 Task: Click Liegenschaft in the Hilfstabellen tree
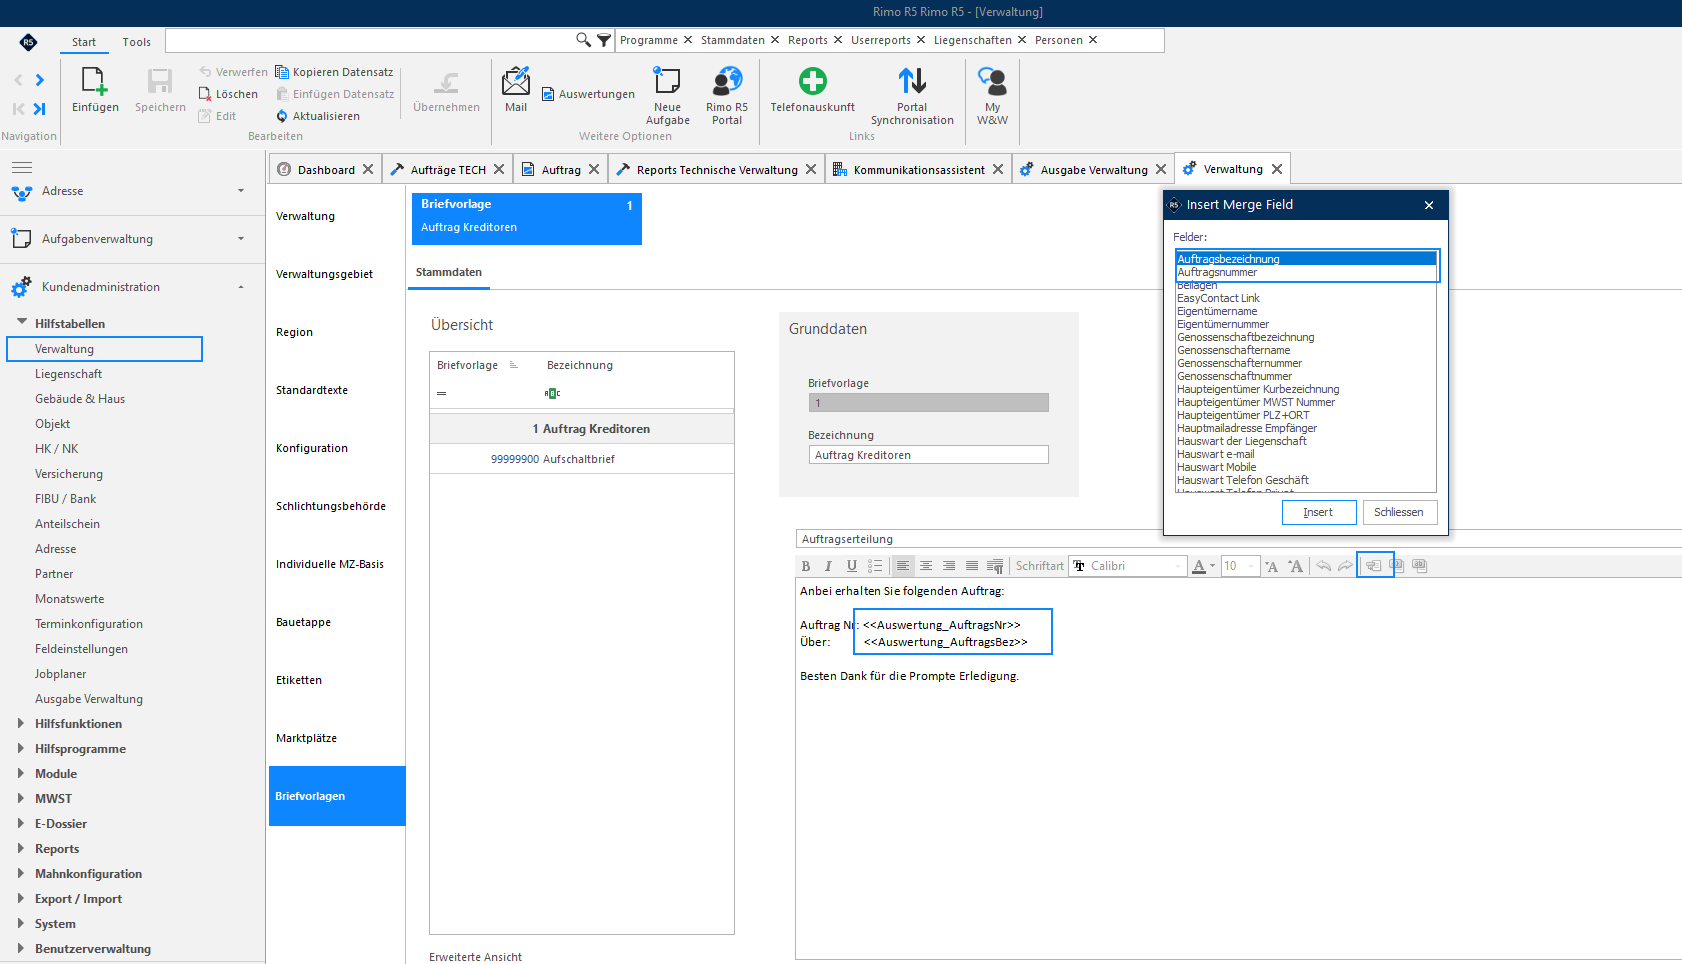[x=68, y=374]
